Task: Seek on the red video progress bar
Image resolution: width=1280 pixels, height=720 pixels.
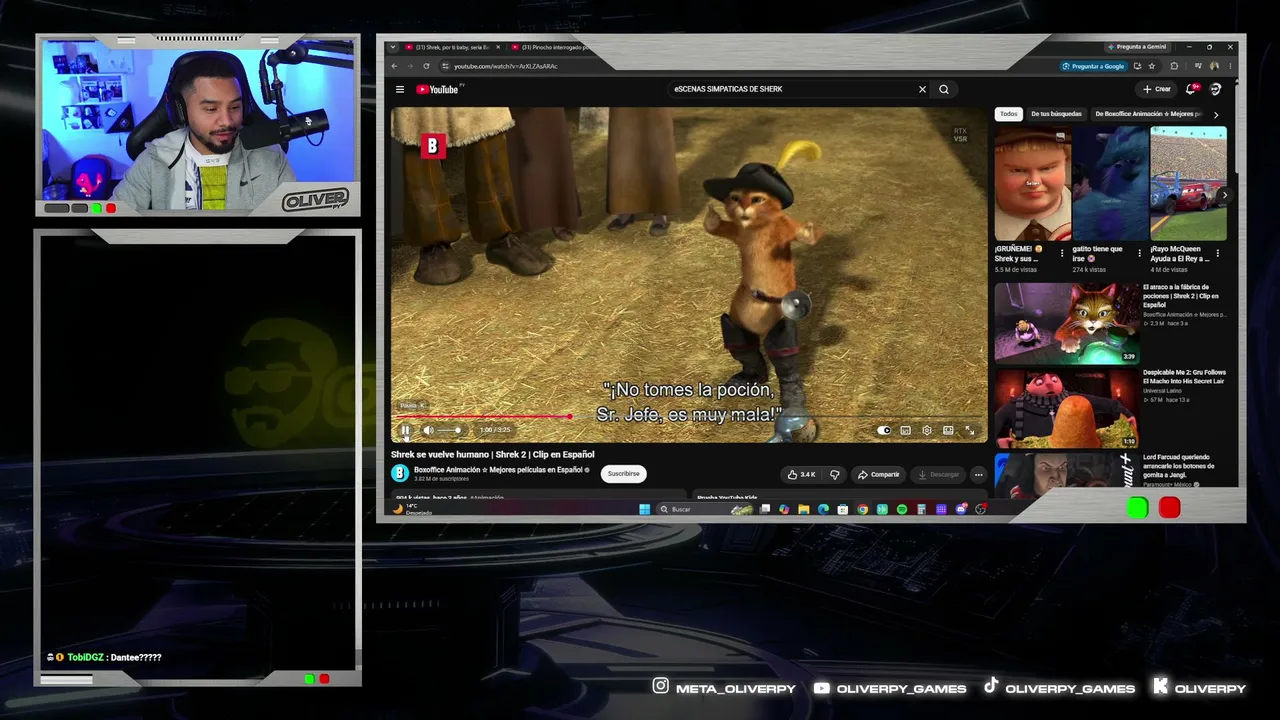Action: click(x=688, y=416)
